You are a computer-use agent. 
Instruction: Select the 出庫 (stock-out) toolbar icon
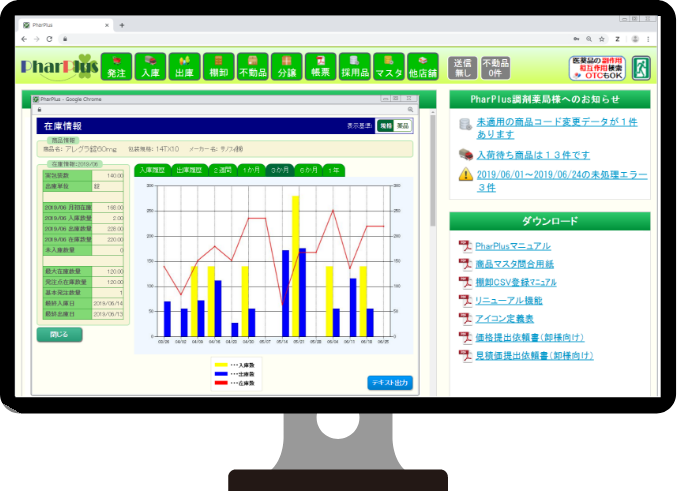coord(183,67)
